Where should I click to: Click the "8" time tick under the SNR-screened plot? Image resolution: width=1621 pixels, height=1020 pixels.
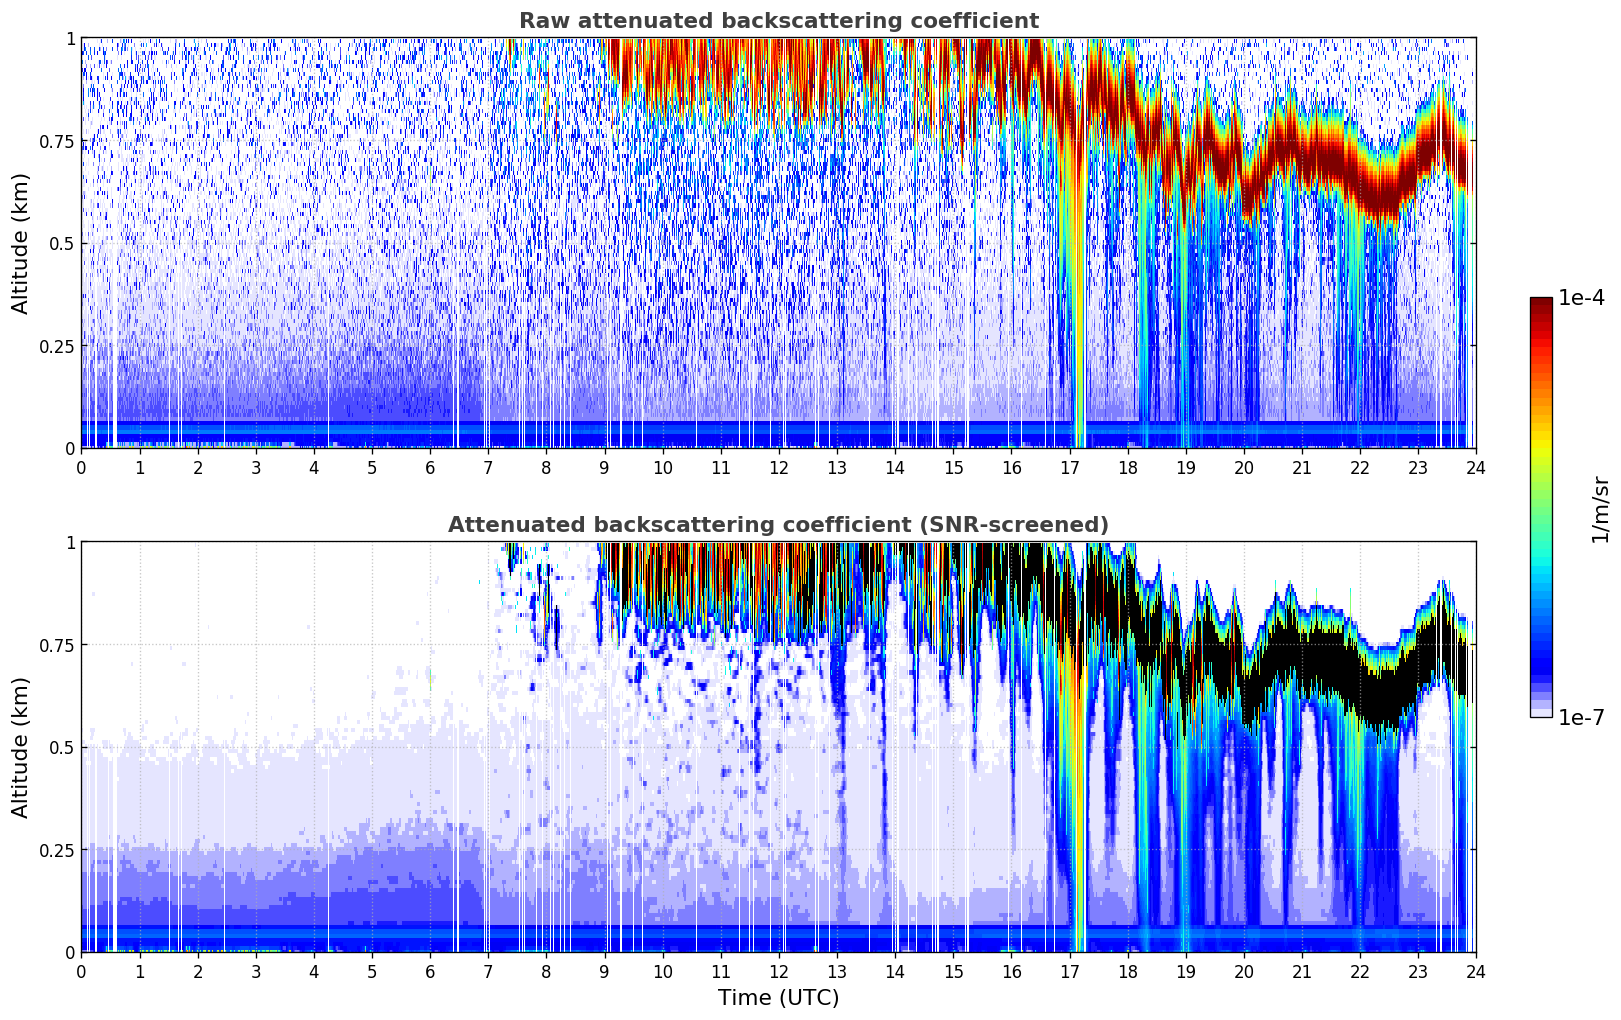[546, 971]
